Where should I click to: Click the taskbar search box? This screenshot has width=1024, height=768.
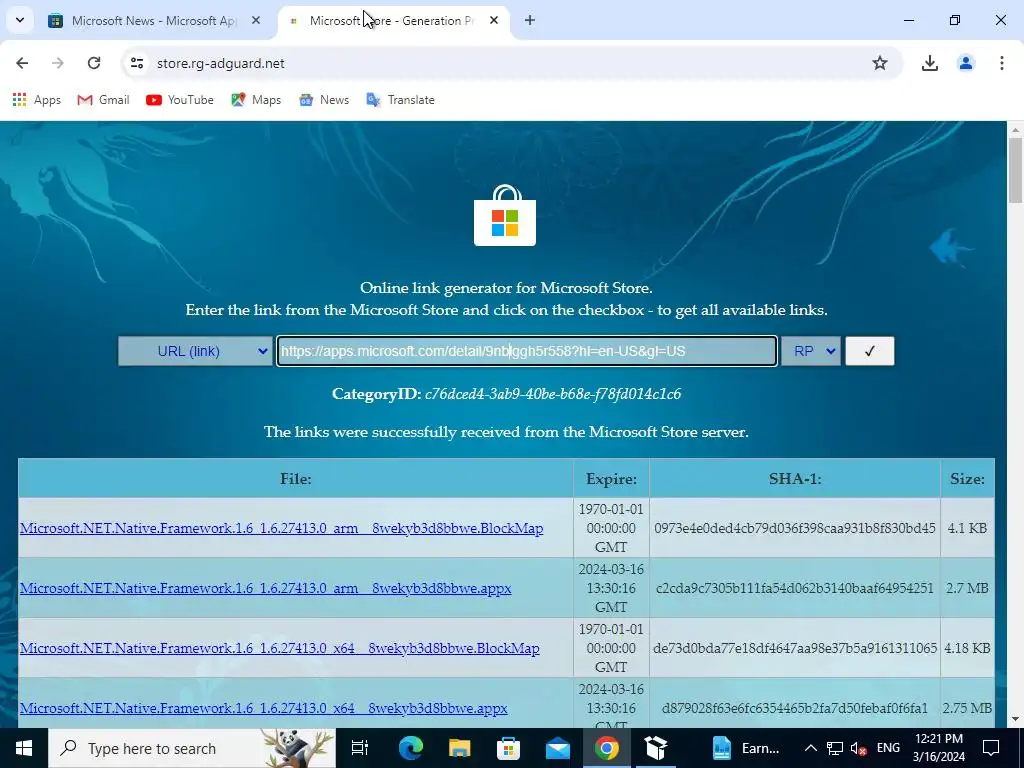192,748
